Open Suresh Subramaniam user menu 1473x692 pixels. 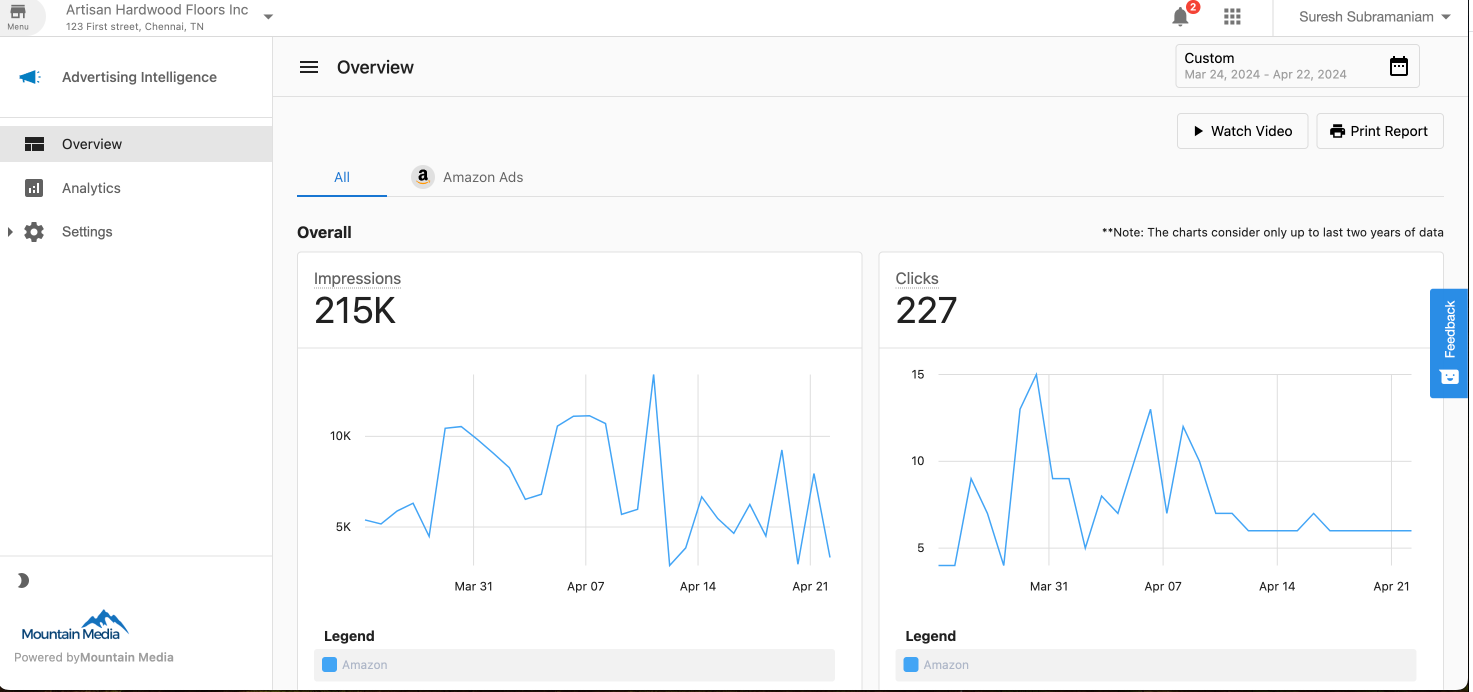(x=1374, y=17)
